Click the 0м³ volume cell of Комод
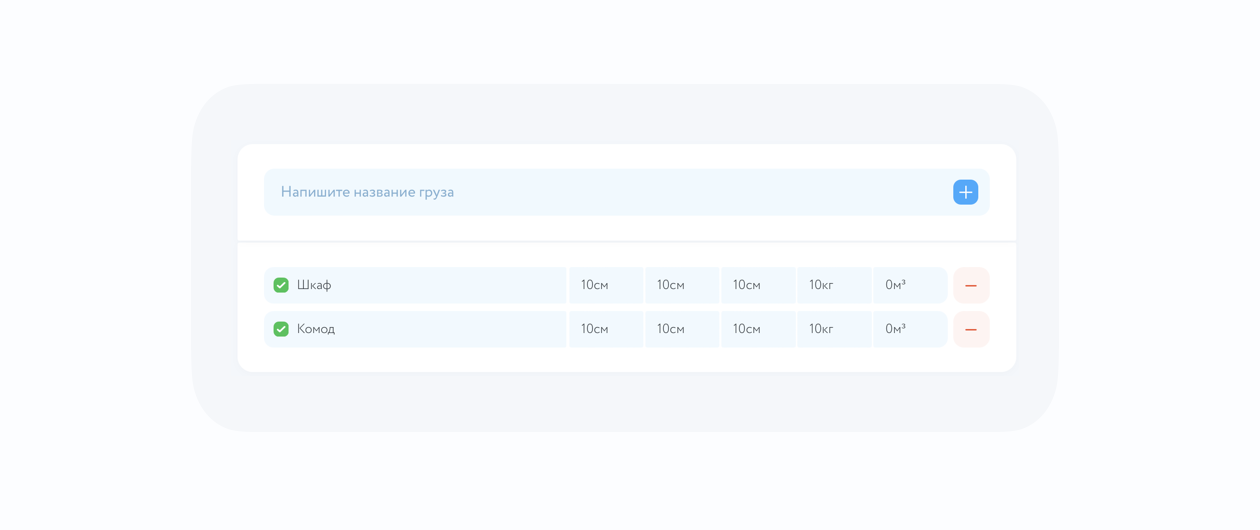This screenshot has height=530, width=1260. (x=910, y=329)
